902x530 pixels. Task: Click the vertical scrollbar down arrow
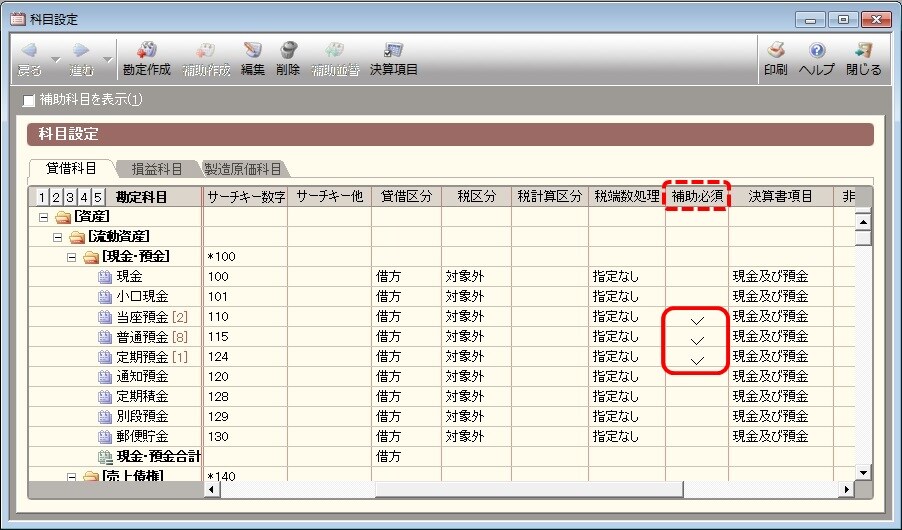coord(863,471)
